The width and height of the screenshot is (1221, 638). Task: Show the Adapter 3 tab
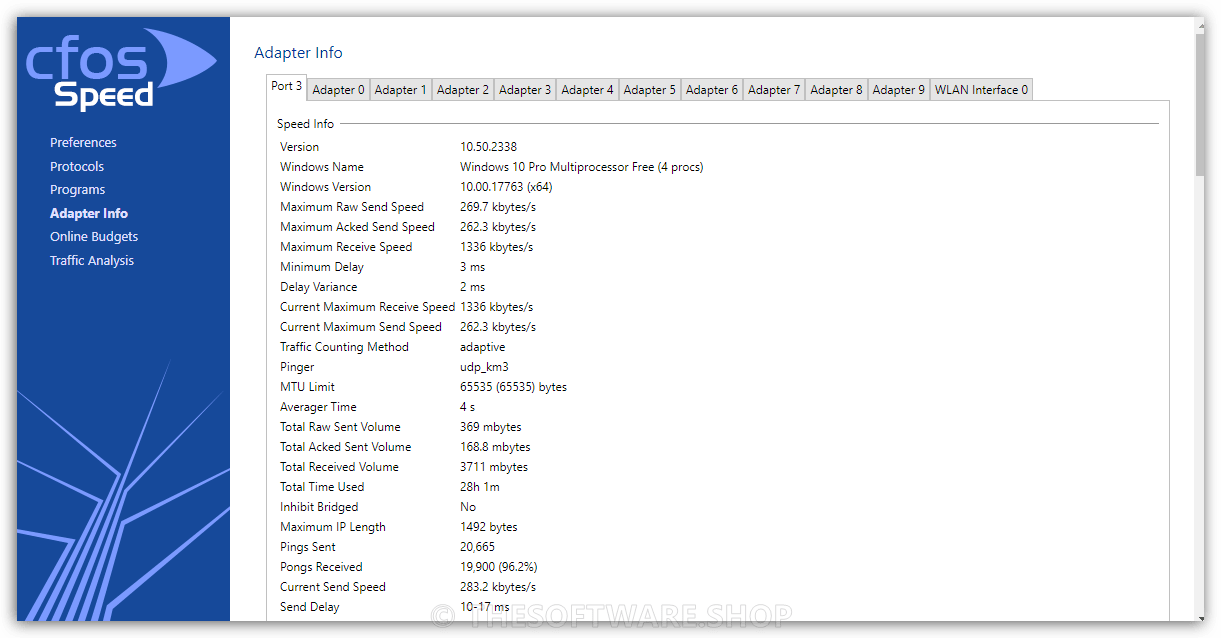tap(525, 90)
